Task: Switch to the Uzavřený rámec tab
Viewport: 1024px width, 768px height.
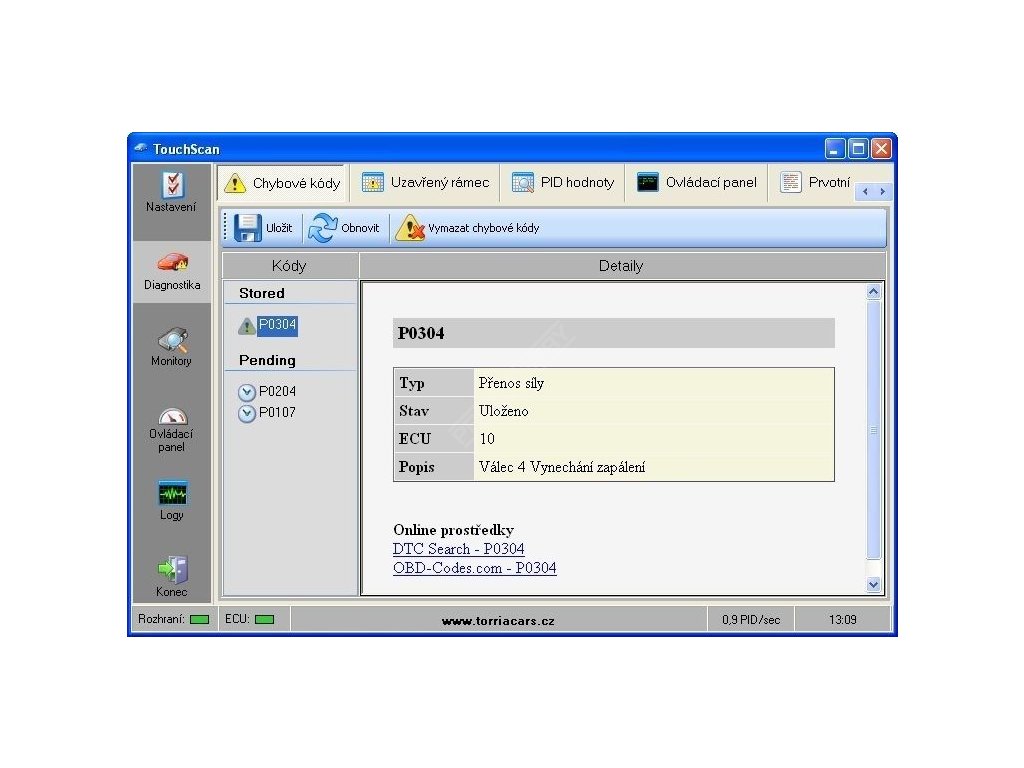Action: tap(425, 183)
